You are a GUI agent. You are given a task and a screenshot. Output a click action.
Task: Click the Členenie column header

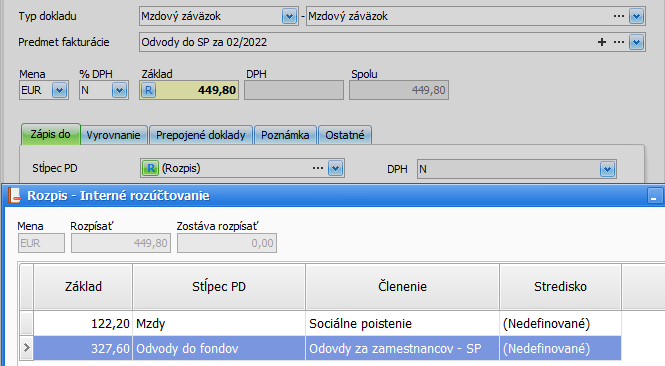coord(402,286)
